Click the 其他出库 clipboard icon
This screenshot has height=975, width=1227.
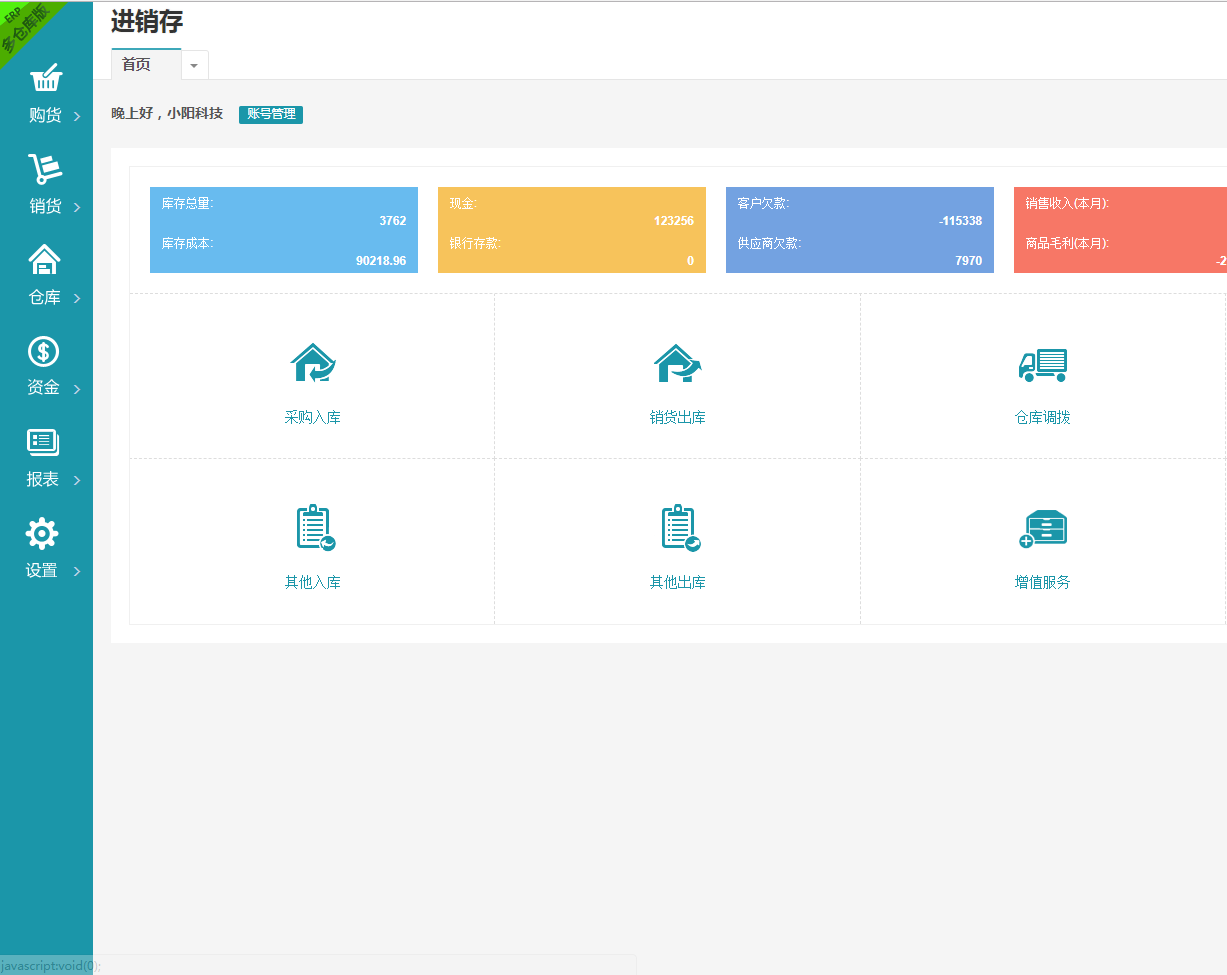coord(680,528)
